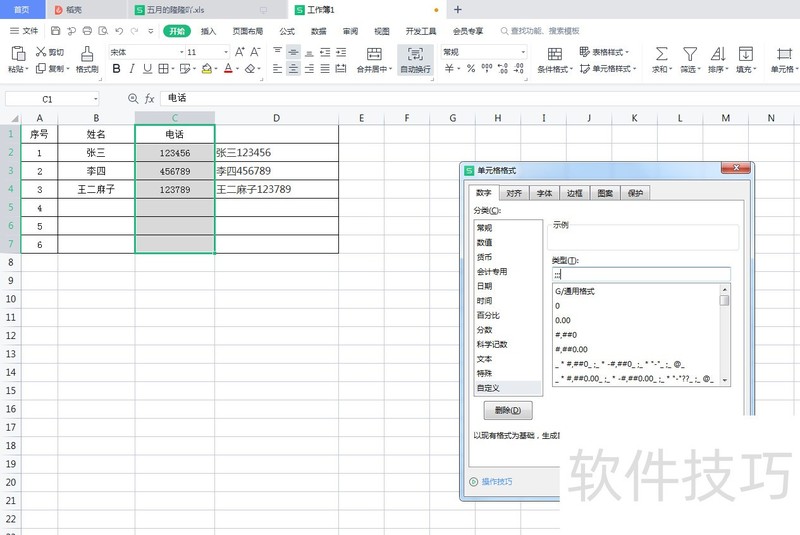Screen dimensions: 800x535
Task: Click the Undo arrow
Action: tap(119, 31)
